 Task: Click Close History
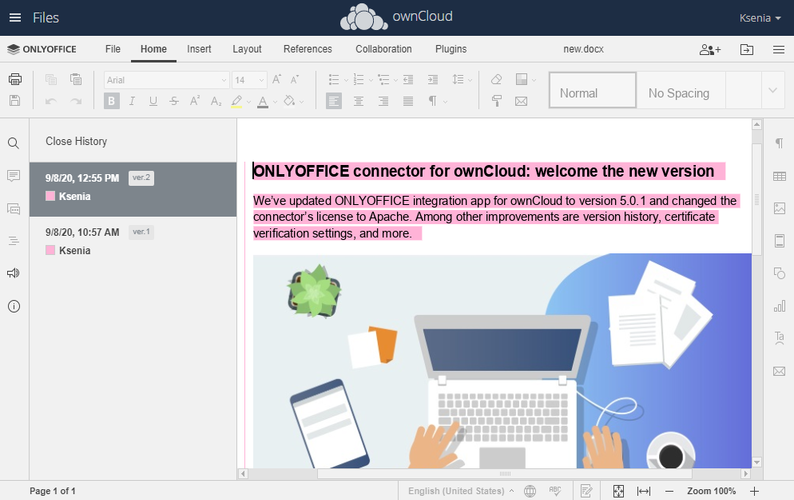[x=76, y=141]
